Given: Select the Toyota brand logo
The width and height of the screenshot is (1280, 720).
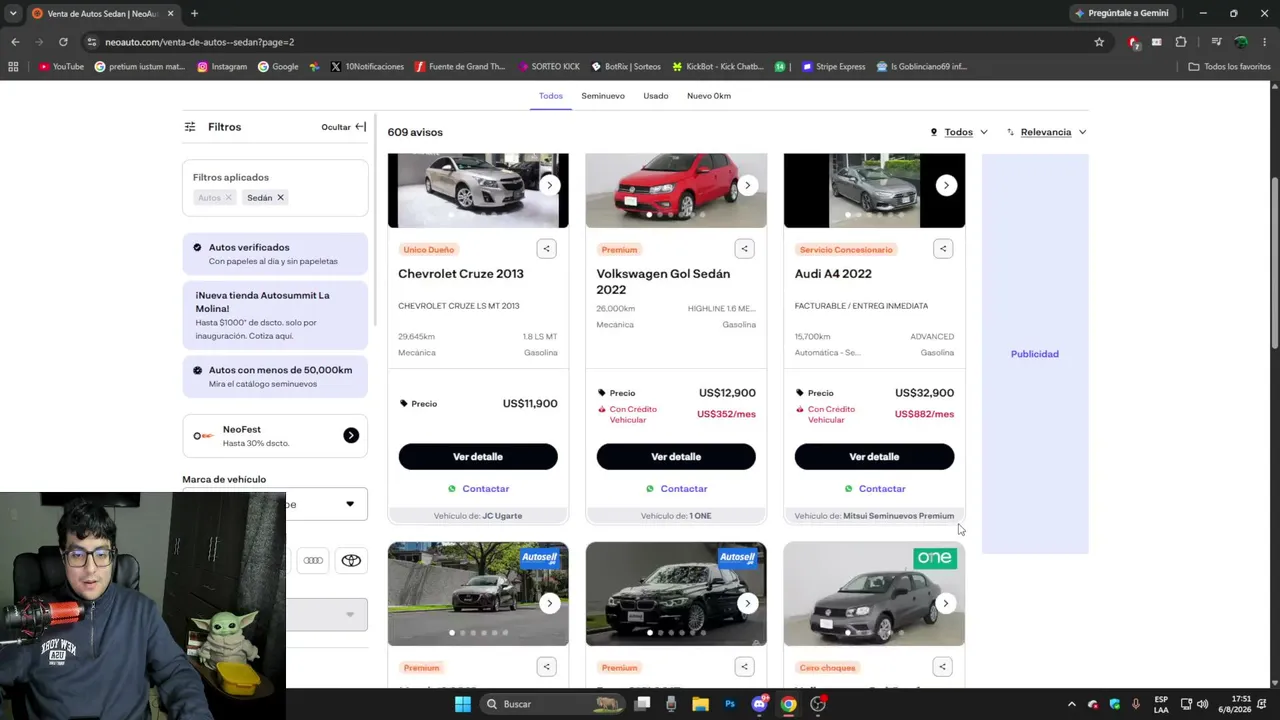Looking at the screenshot, I should (x=351, y=560).
